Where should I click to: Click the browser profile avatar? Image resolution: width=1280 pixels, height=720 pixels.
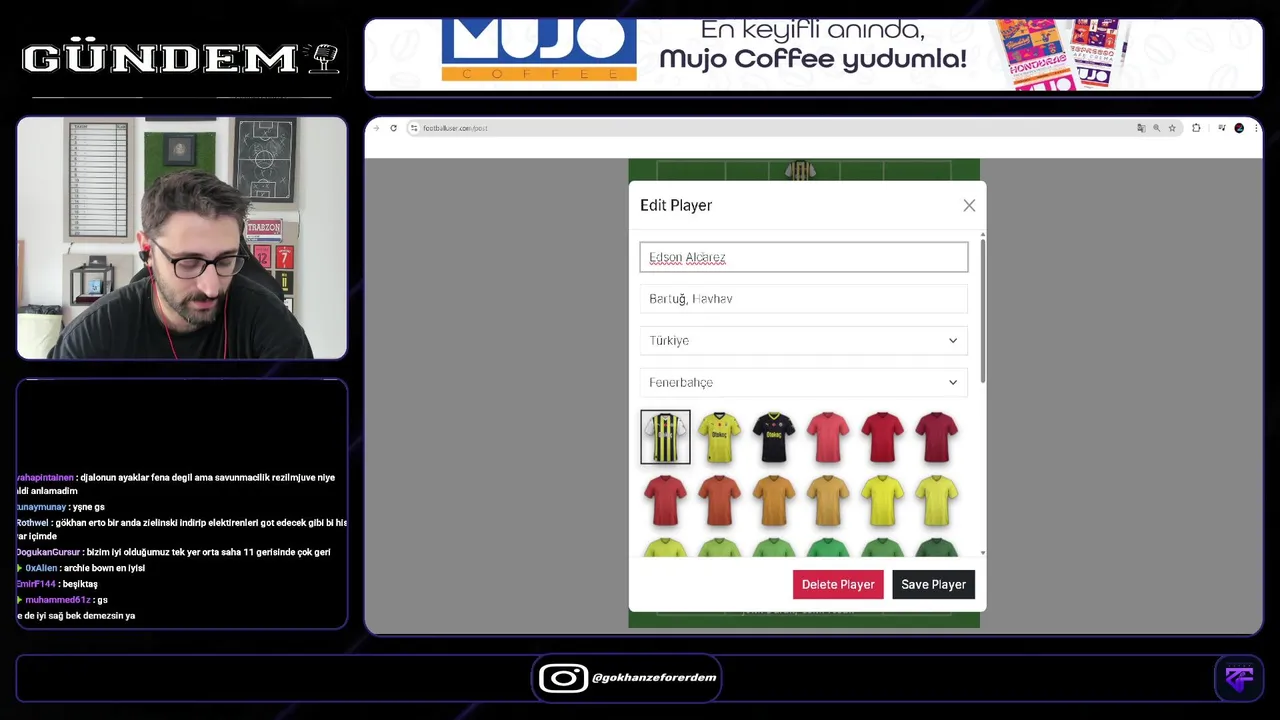(x=1239, y=128)
